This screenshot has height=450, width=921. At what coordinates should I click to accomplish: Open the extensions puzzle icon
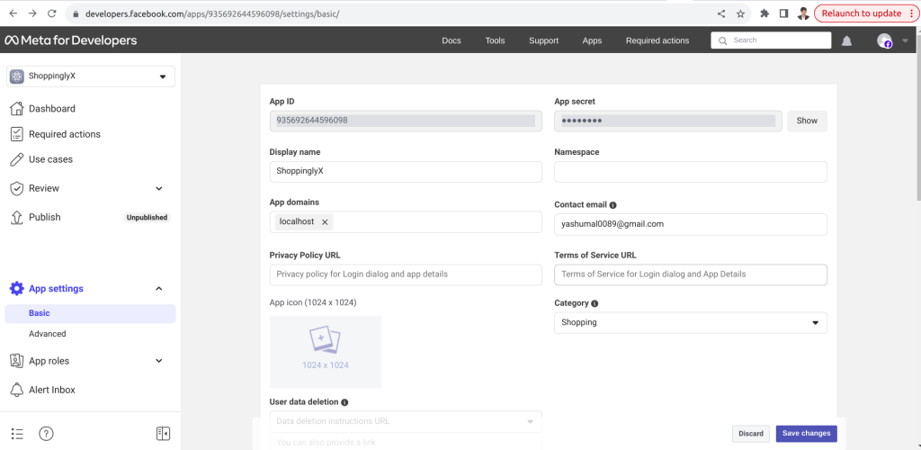click(x=764, y=14)
